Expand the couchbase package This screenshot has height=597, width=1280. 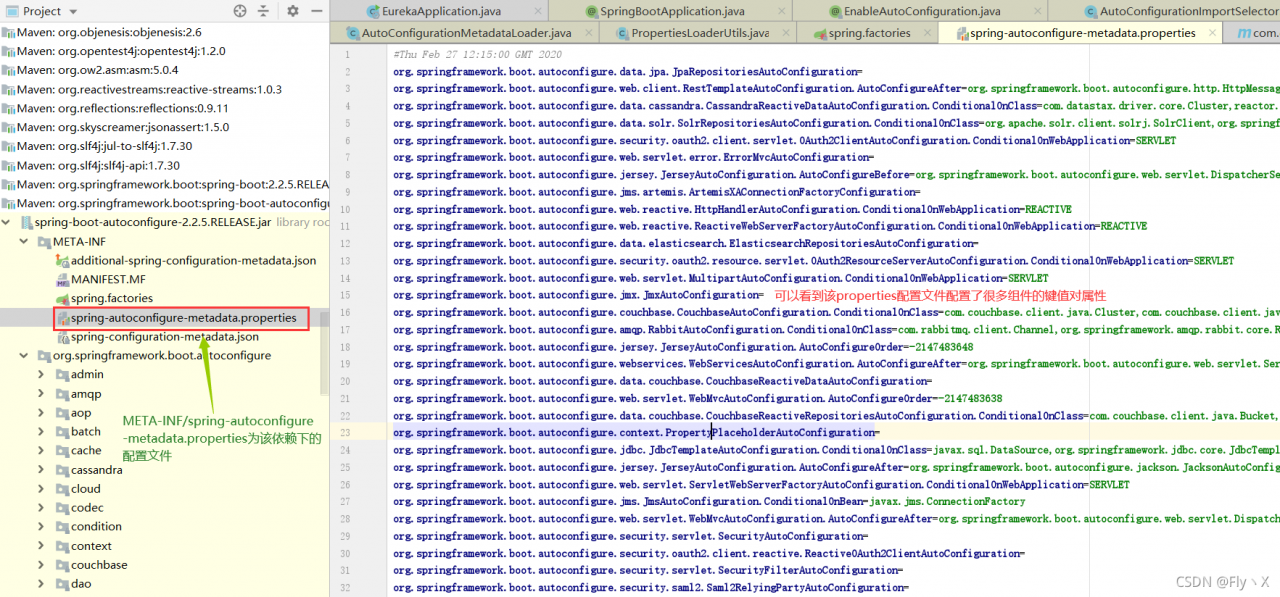pyautogui.click(x=41, y=565)
